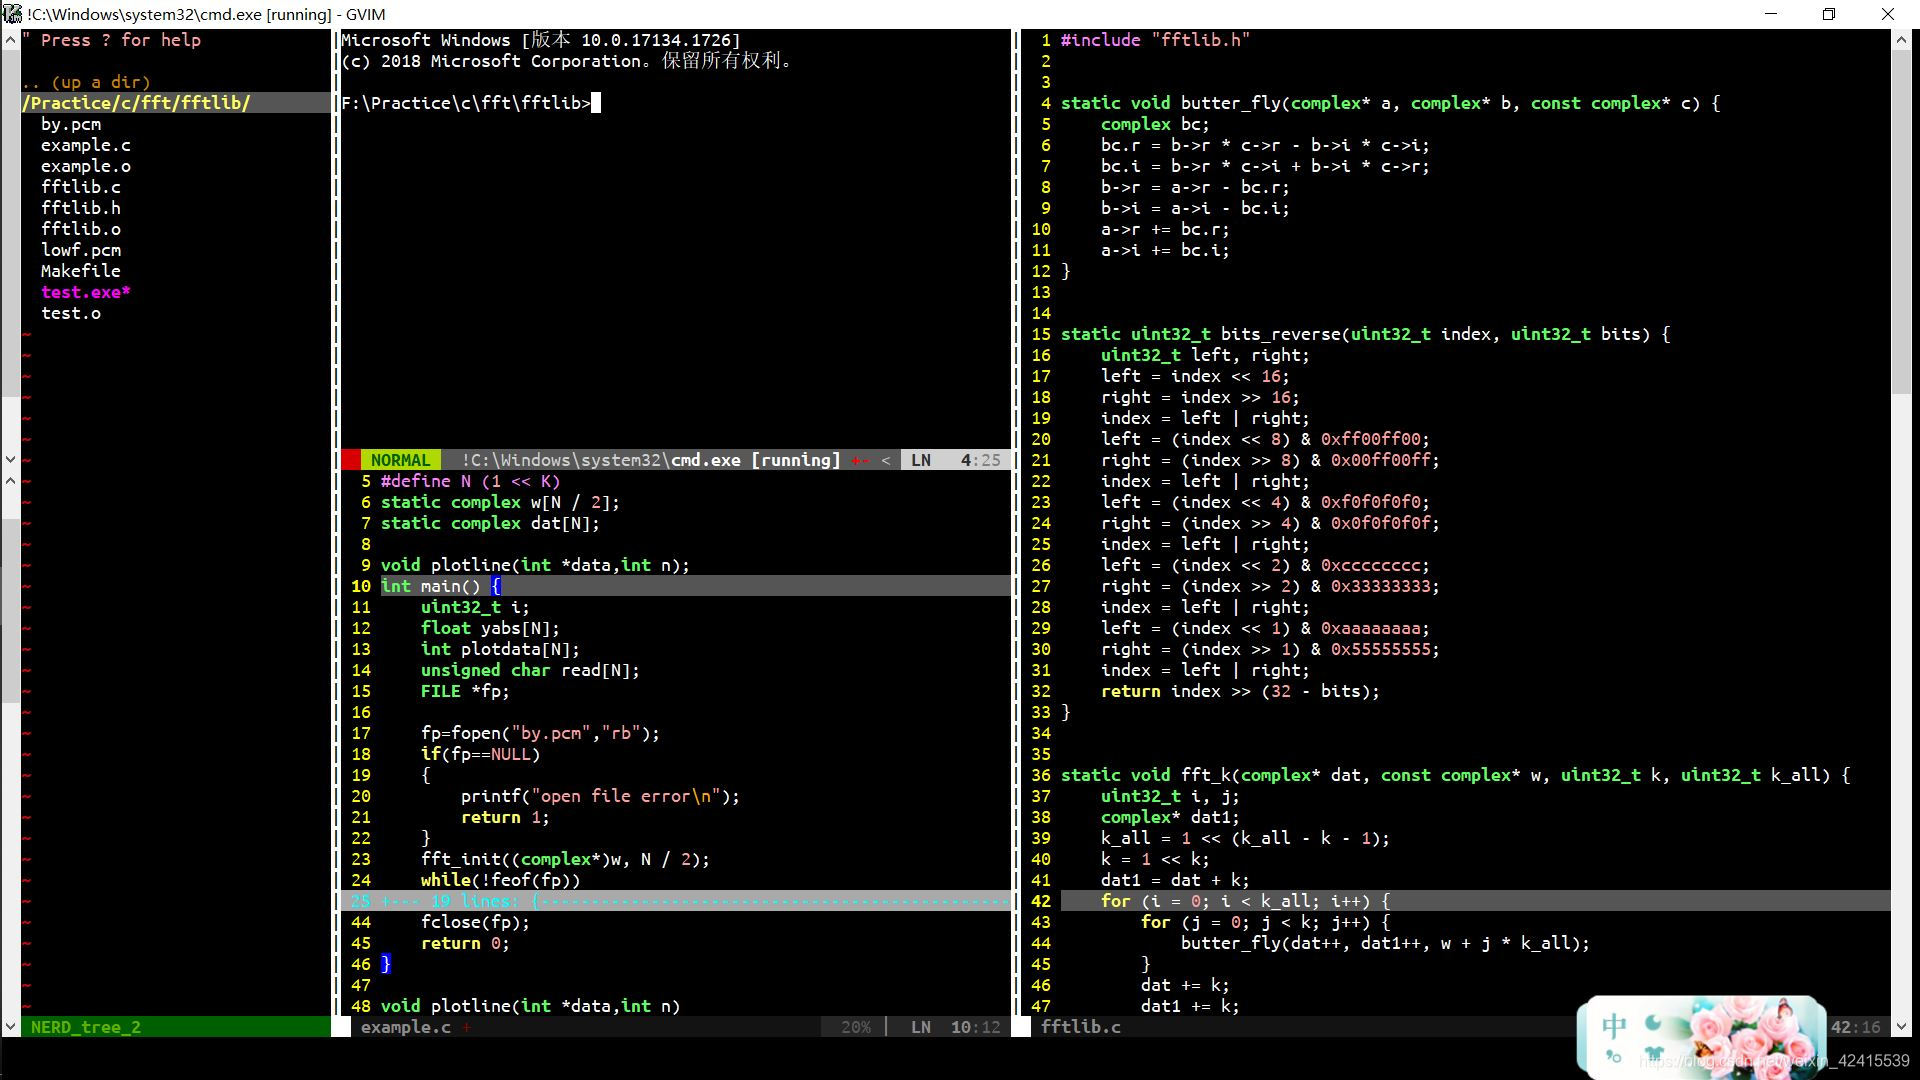
Task: Open Makefile in the file tree
Action: click(x=80, y=271)
